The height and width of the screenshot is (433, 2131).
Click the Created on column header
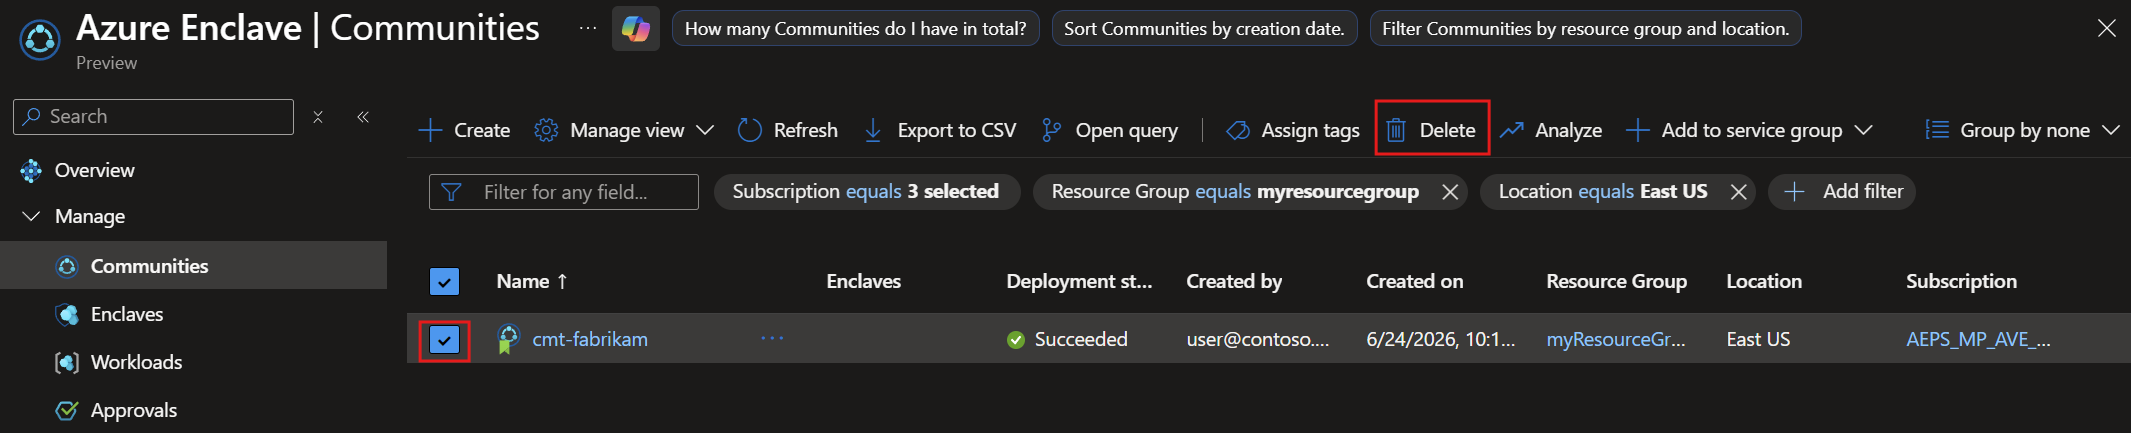point(1414,282)
